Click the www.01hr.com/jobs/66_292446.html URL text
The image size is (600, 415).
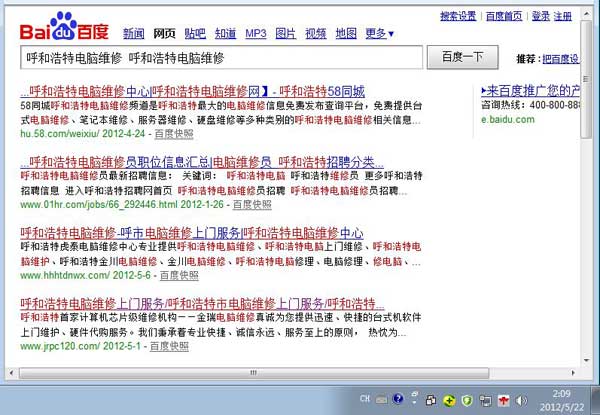click(x=99, y=205)
